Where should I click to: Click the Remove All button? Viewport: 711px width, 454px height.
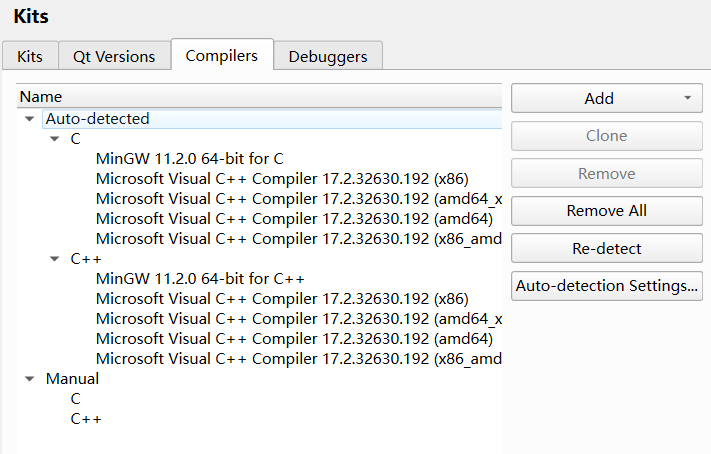pyautogui.click(x=607, y=211)
